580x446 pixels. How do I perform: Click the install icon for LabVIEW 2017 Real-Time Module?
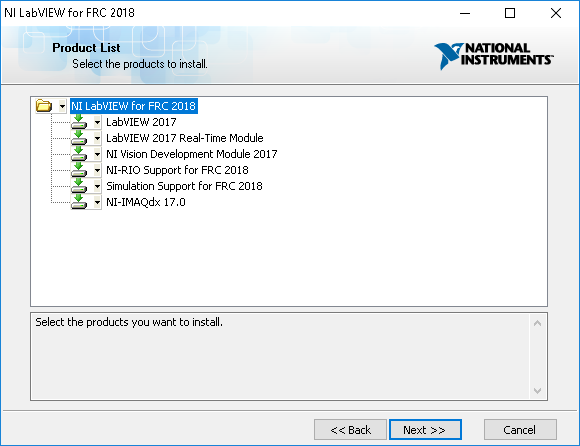click(x=79, y=138)
